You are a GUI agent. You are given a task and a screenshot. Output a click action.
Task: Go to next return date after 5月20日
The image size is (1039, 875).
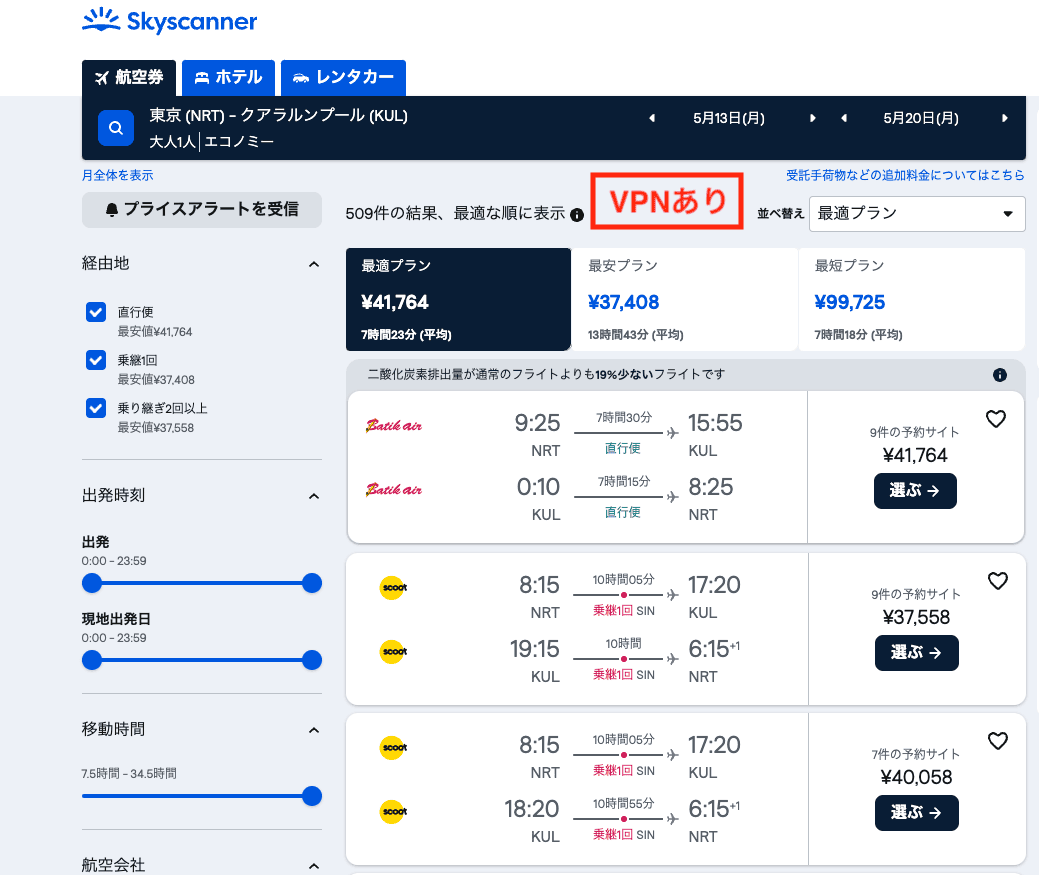(1005, 118)
